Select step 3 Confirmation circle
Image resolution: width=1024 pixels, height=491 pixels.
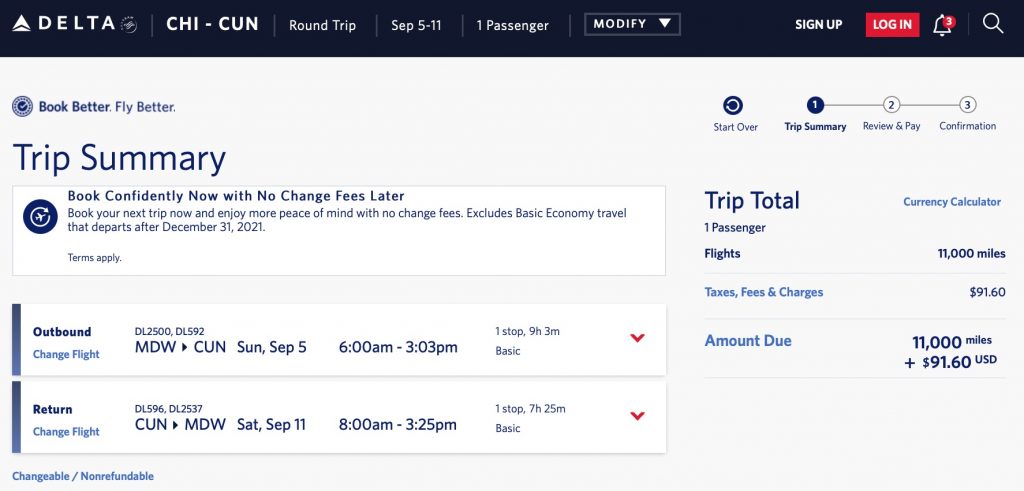[x=967, y=105]
